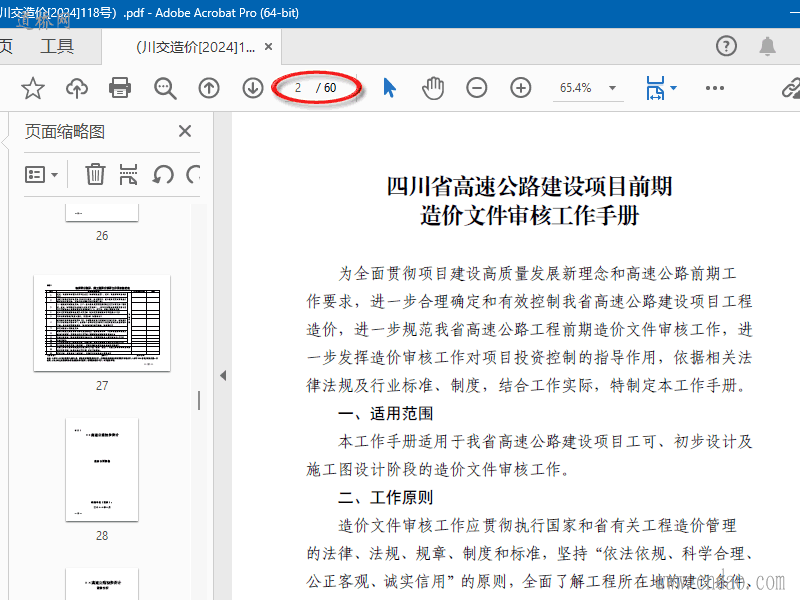Click the current page number field

(x=298, y=88)
